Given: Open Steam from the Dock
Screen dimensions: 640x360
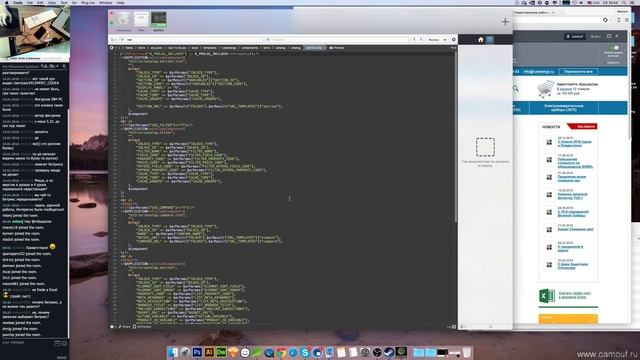Looking at the screenshot, I should click(x=389, y=352).
